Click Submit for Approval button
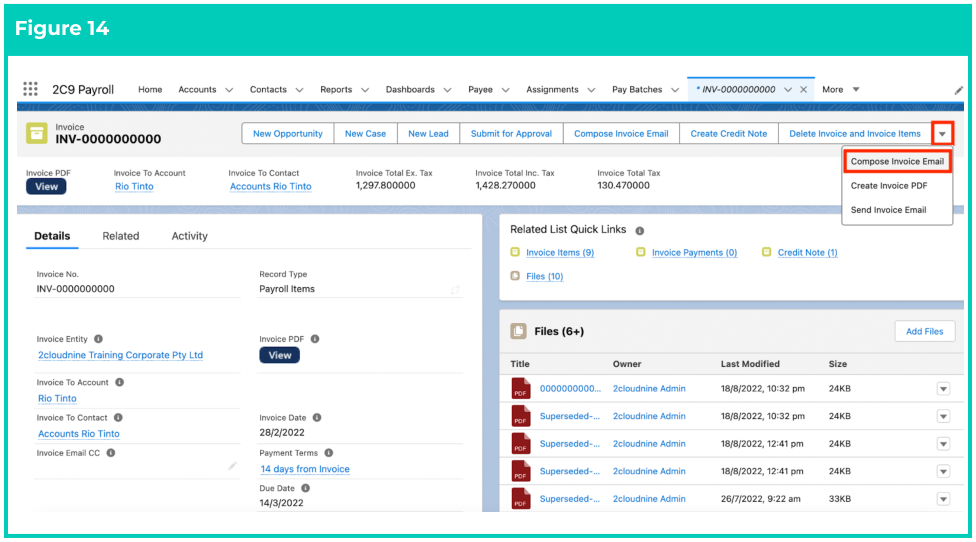 511,134
